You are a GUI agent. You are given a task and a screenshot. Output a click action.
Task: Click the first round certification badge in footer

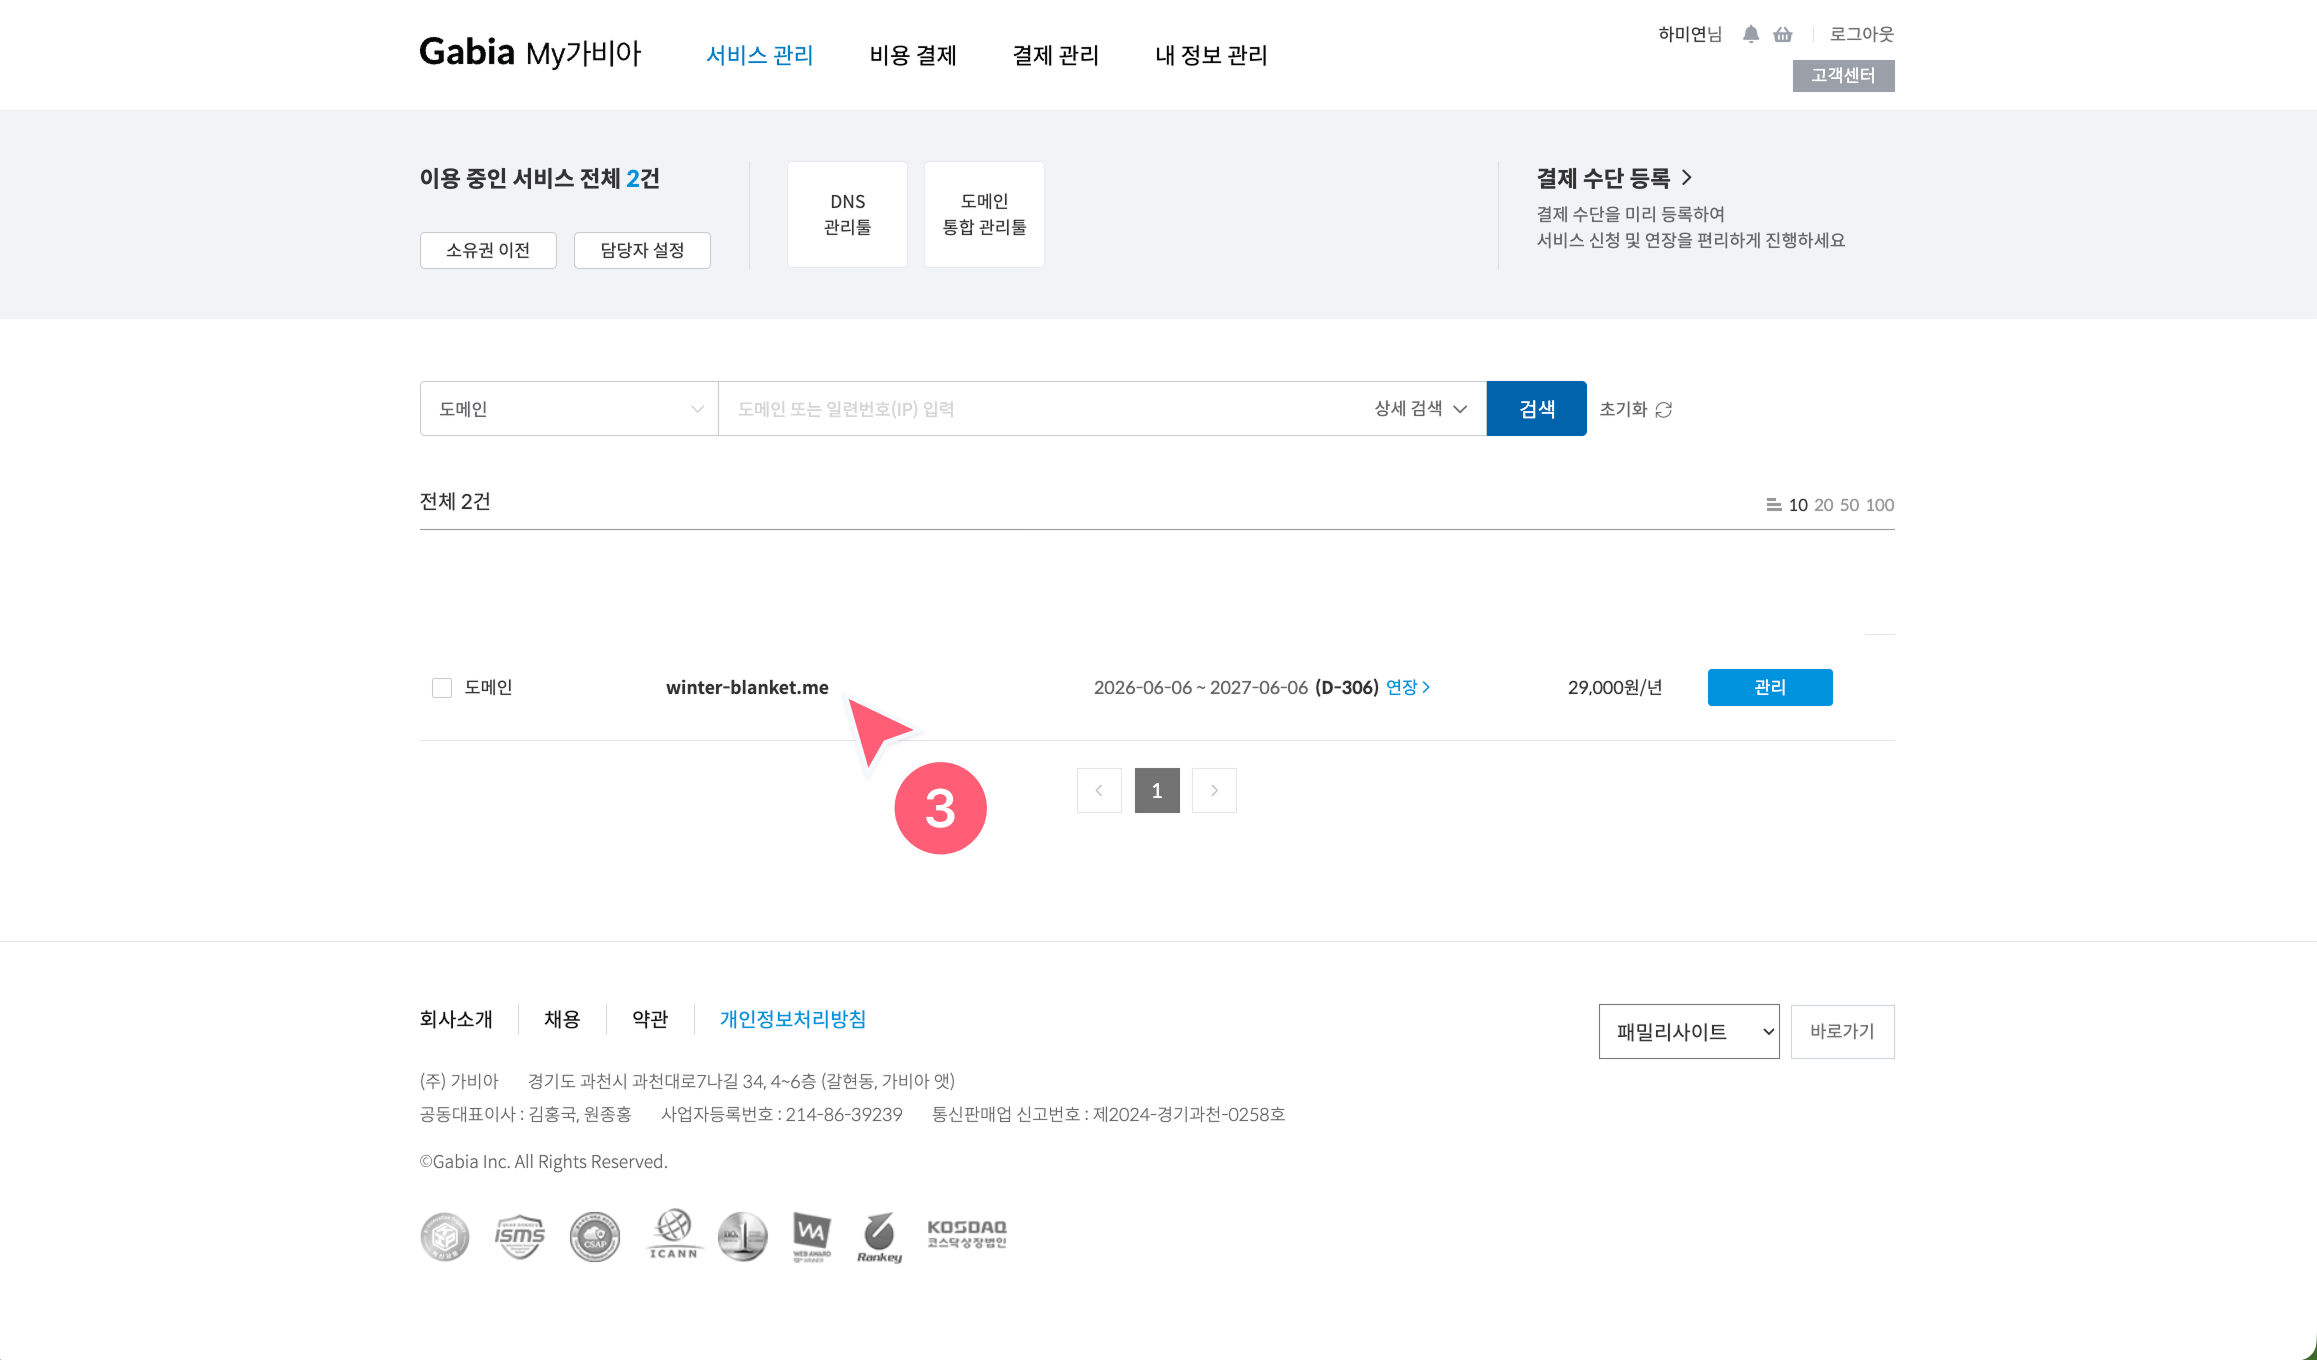coord(445,1237)
